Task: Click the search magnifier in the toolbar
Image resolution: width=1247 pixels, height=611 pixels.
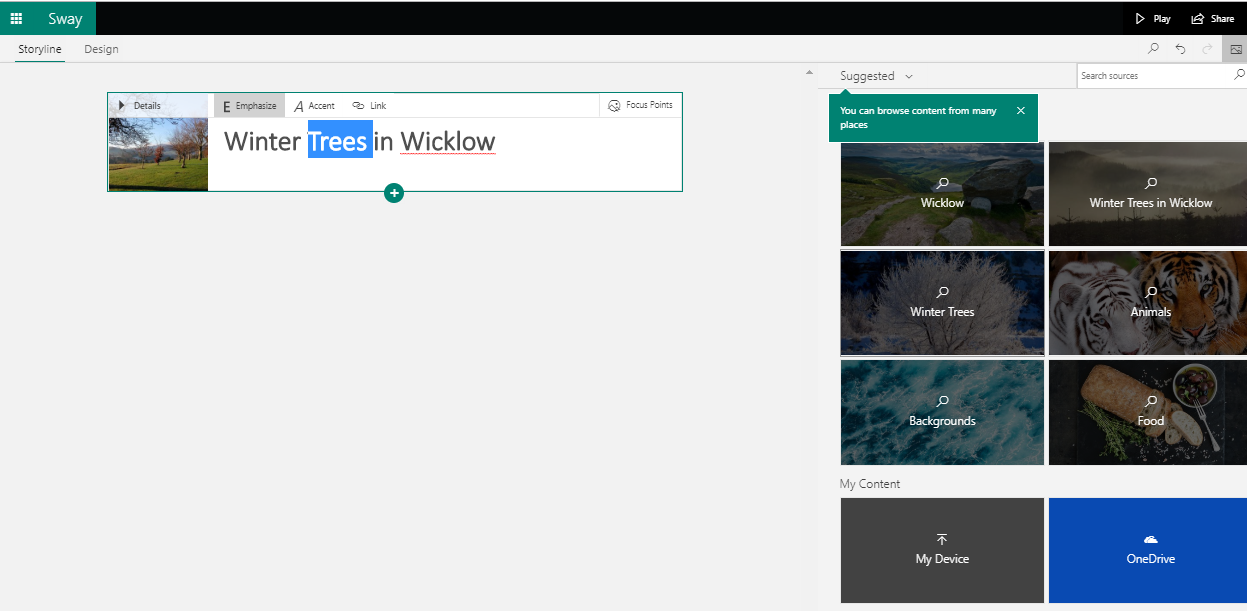Action: pyautogui.click(x=1153, y=49)
